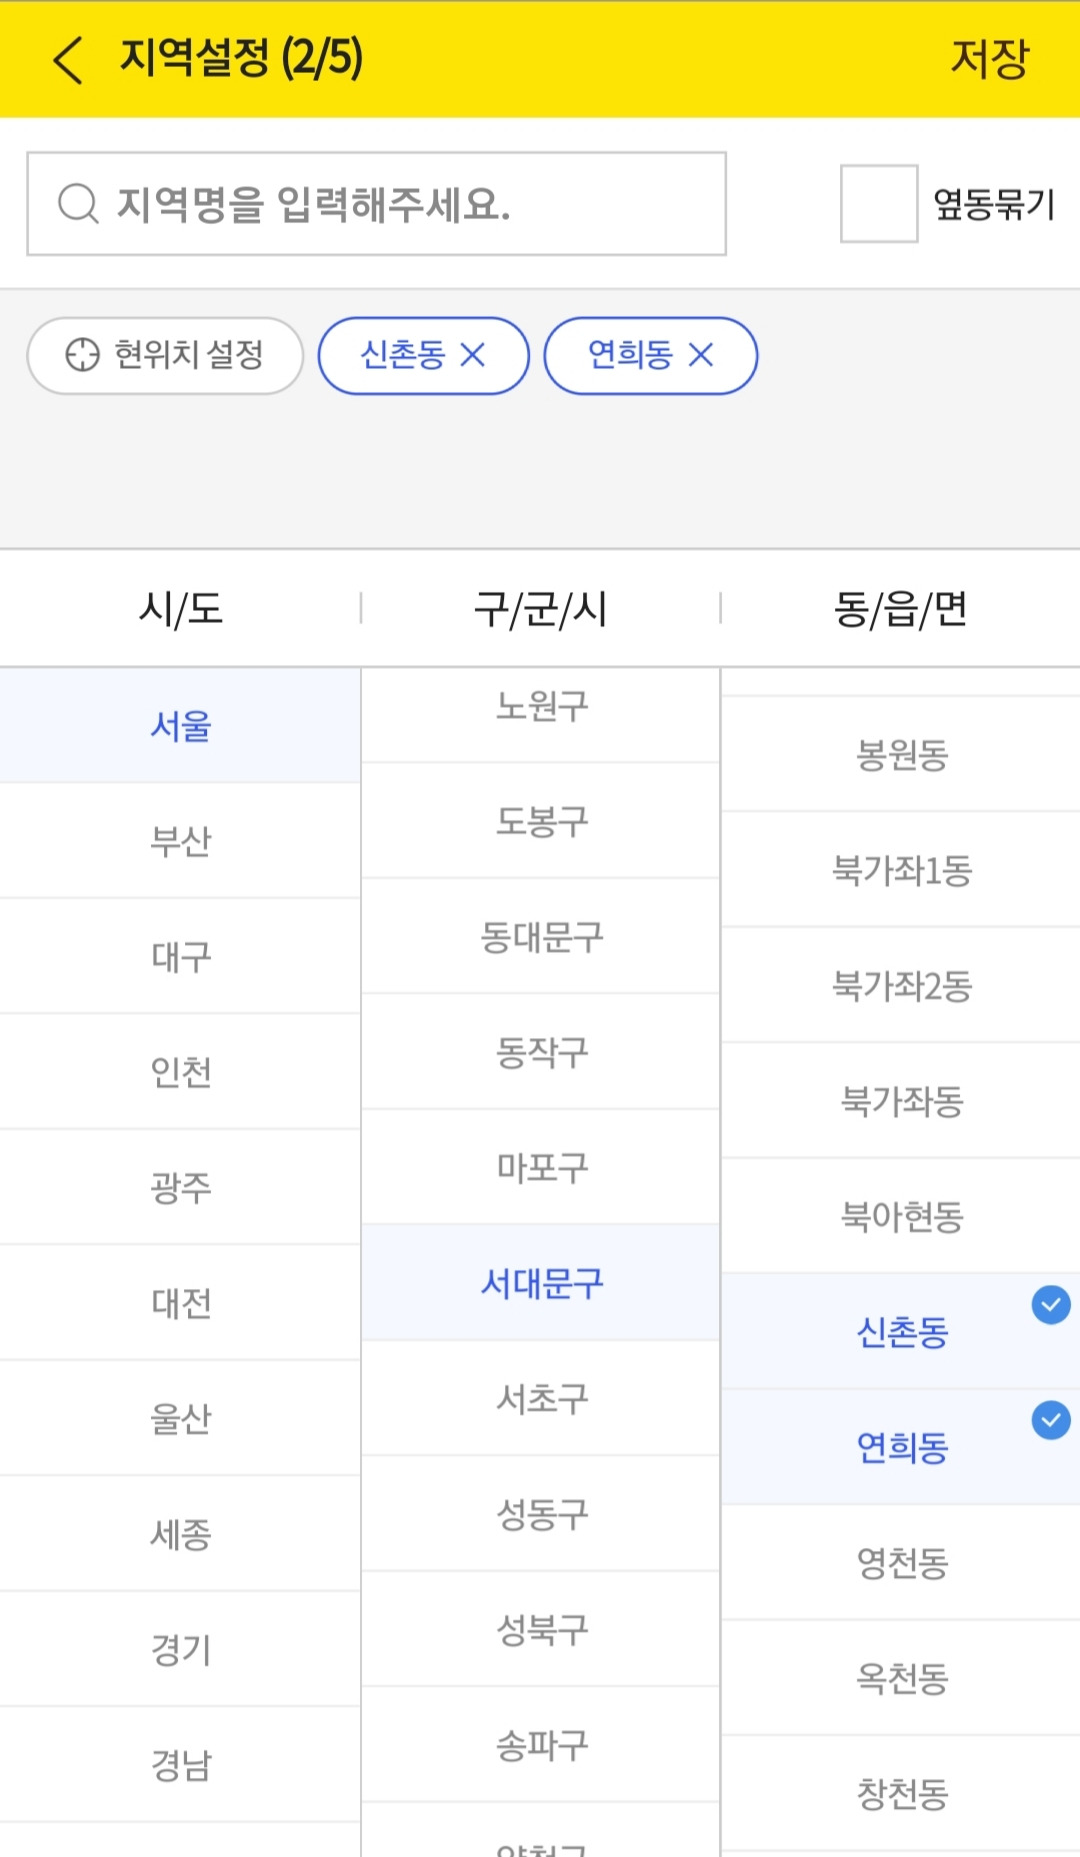Select 부산 in the 시/도 column
The height and width of the screenshot is (1857, 1080).
coord(180,841)
